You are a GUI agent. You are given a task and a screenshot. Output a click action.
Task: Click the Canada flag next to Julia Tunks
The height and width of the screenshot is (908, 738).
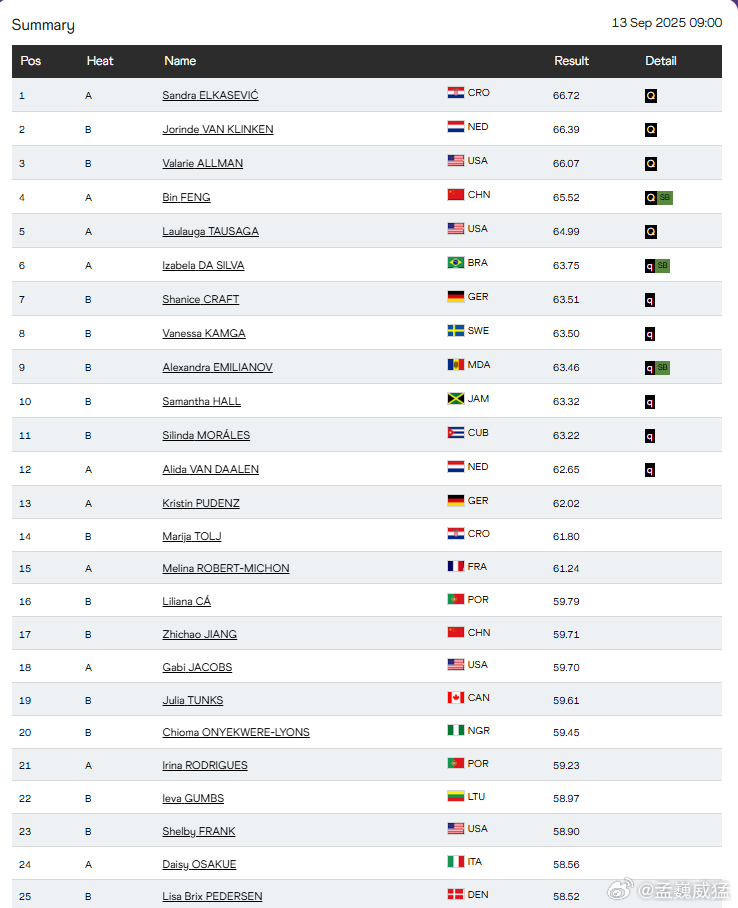click(x=455, y=698)
